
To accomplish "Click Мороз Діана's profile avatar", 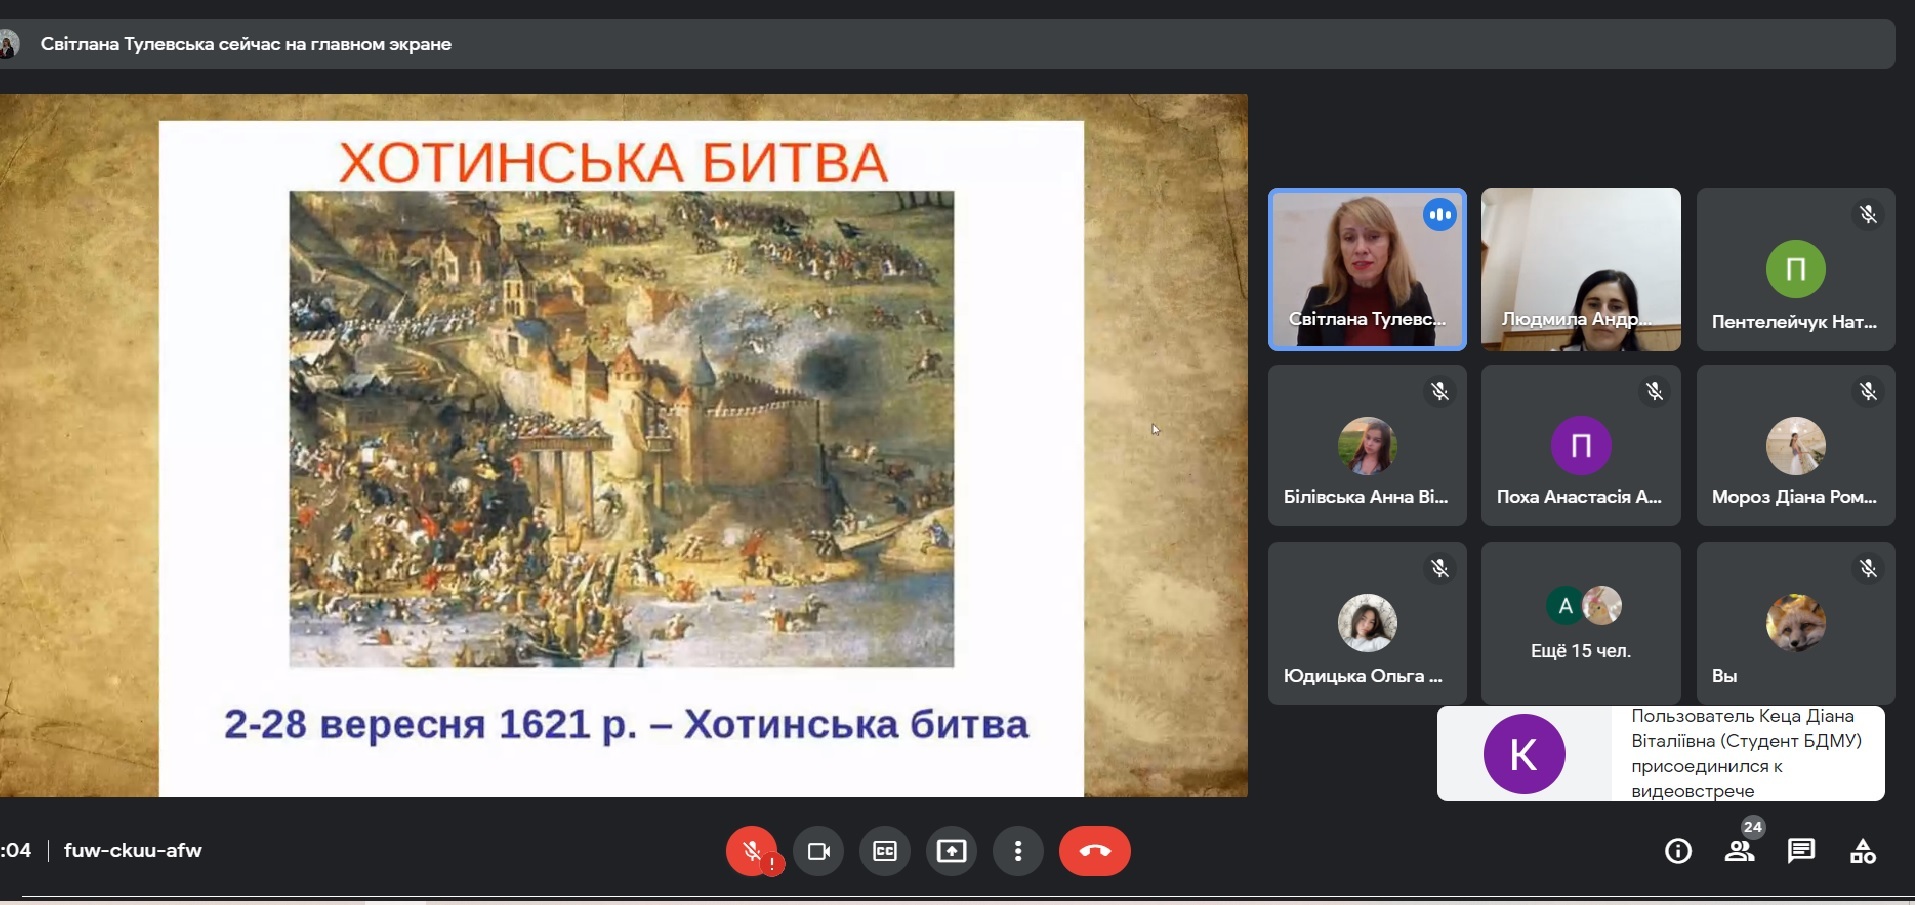I will pyautogui.click(x=1795, y=446).
